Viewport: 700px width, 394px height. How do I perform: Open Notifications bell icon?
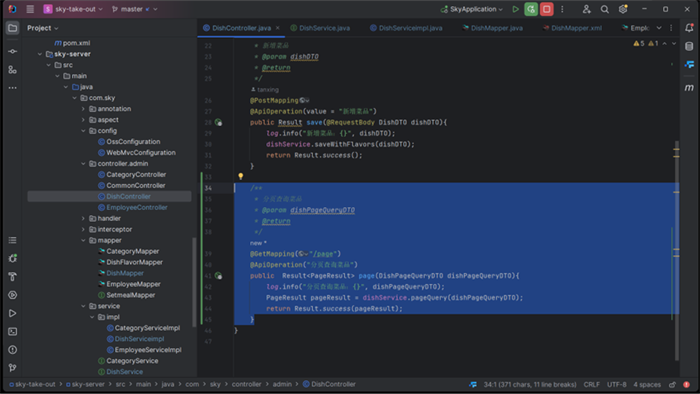[689, 28]
